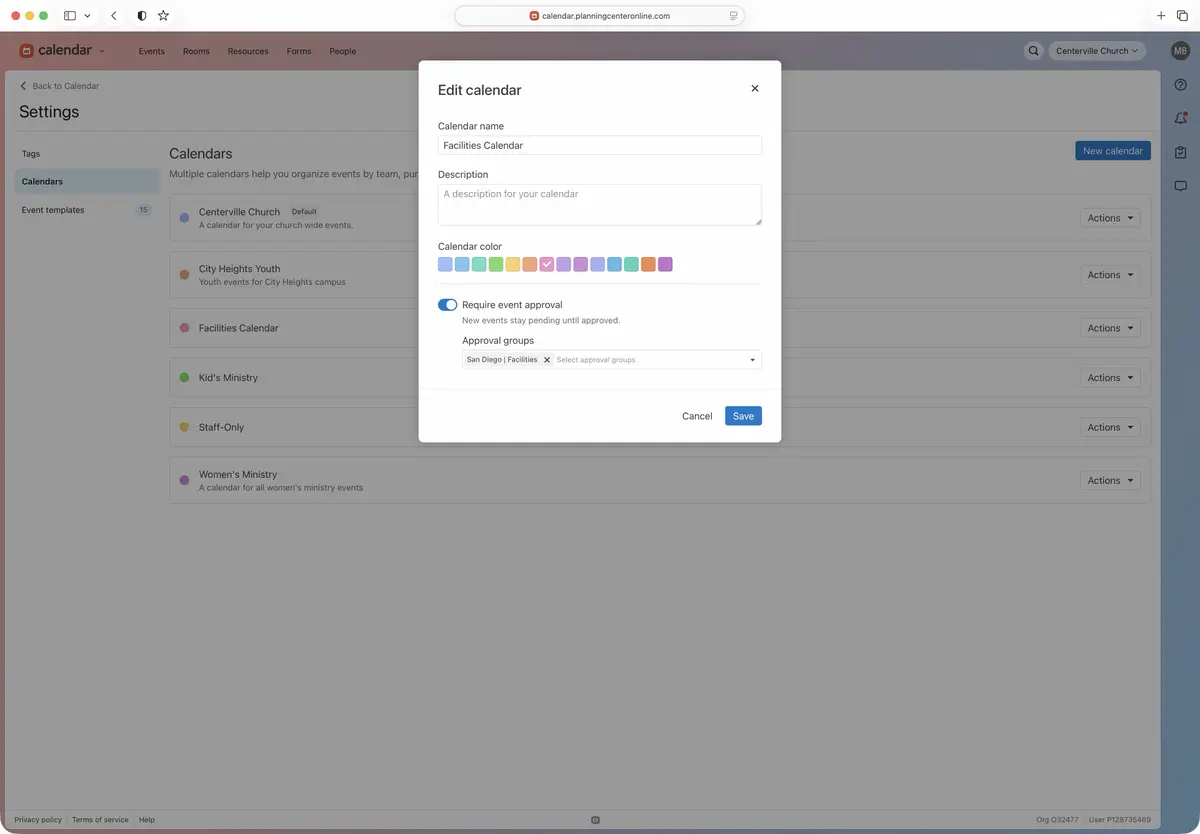Open the People menu
The width and height of the screenshot is (1200, 834).
(x=343, y=51)
